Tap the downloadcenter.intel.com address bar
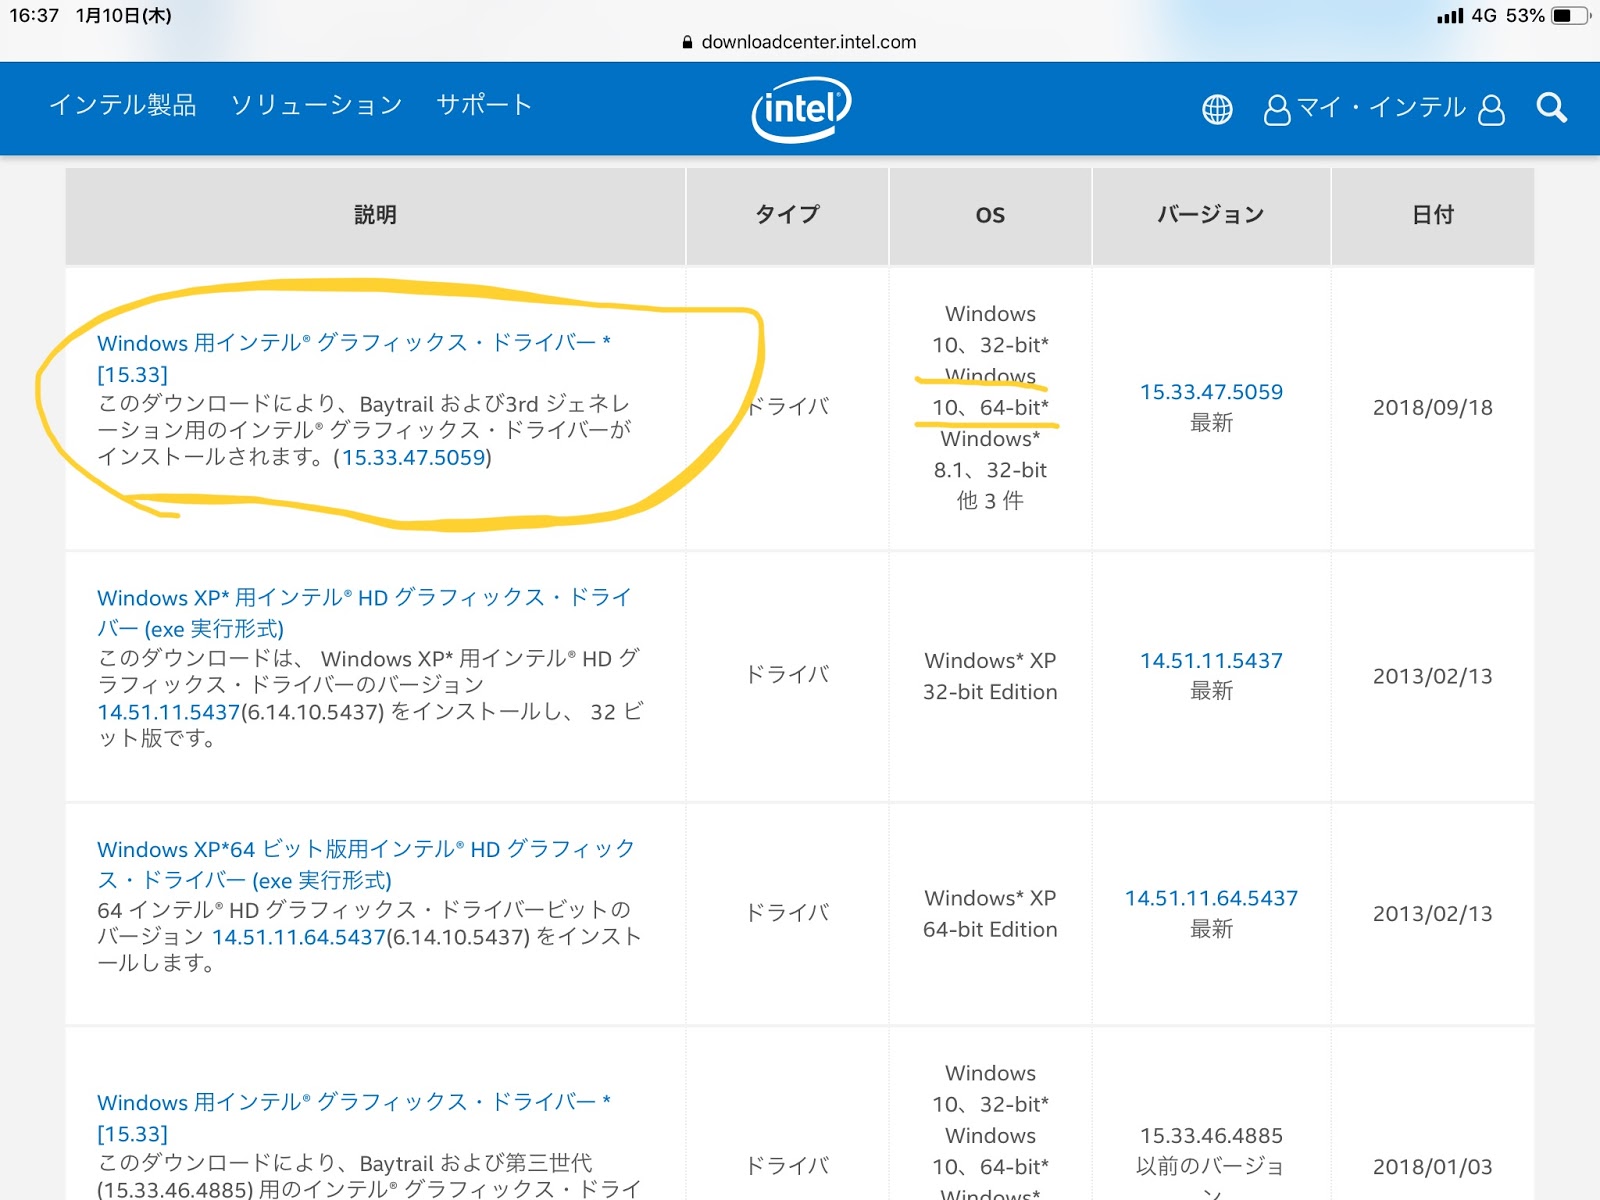This screenshot has width=1600, height=1200. coord(800,42)
